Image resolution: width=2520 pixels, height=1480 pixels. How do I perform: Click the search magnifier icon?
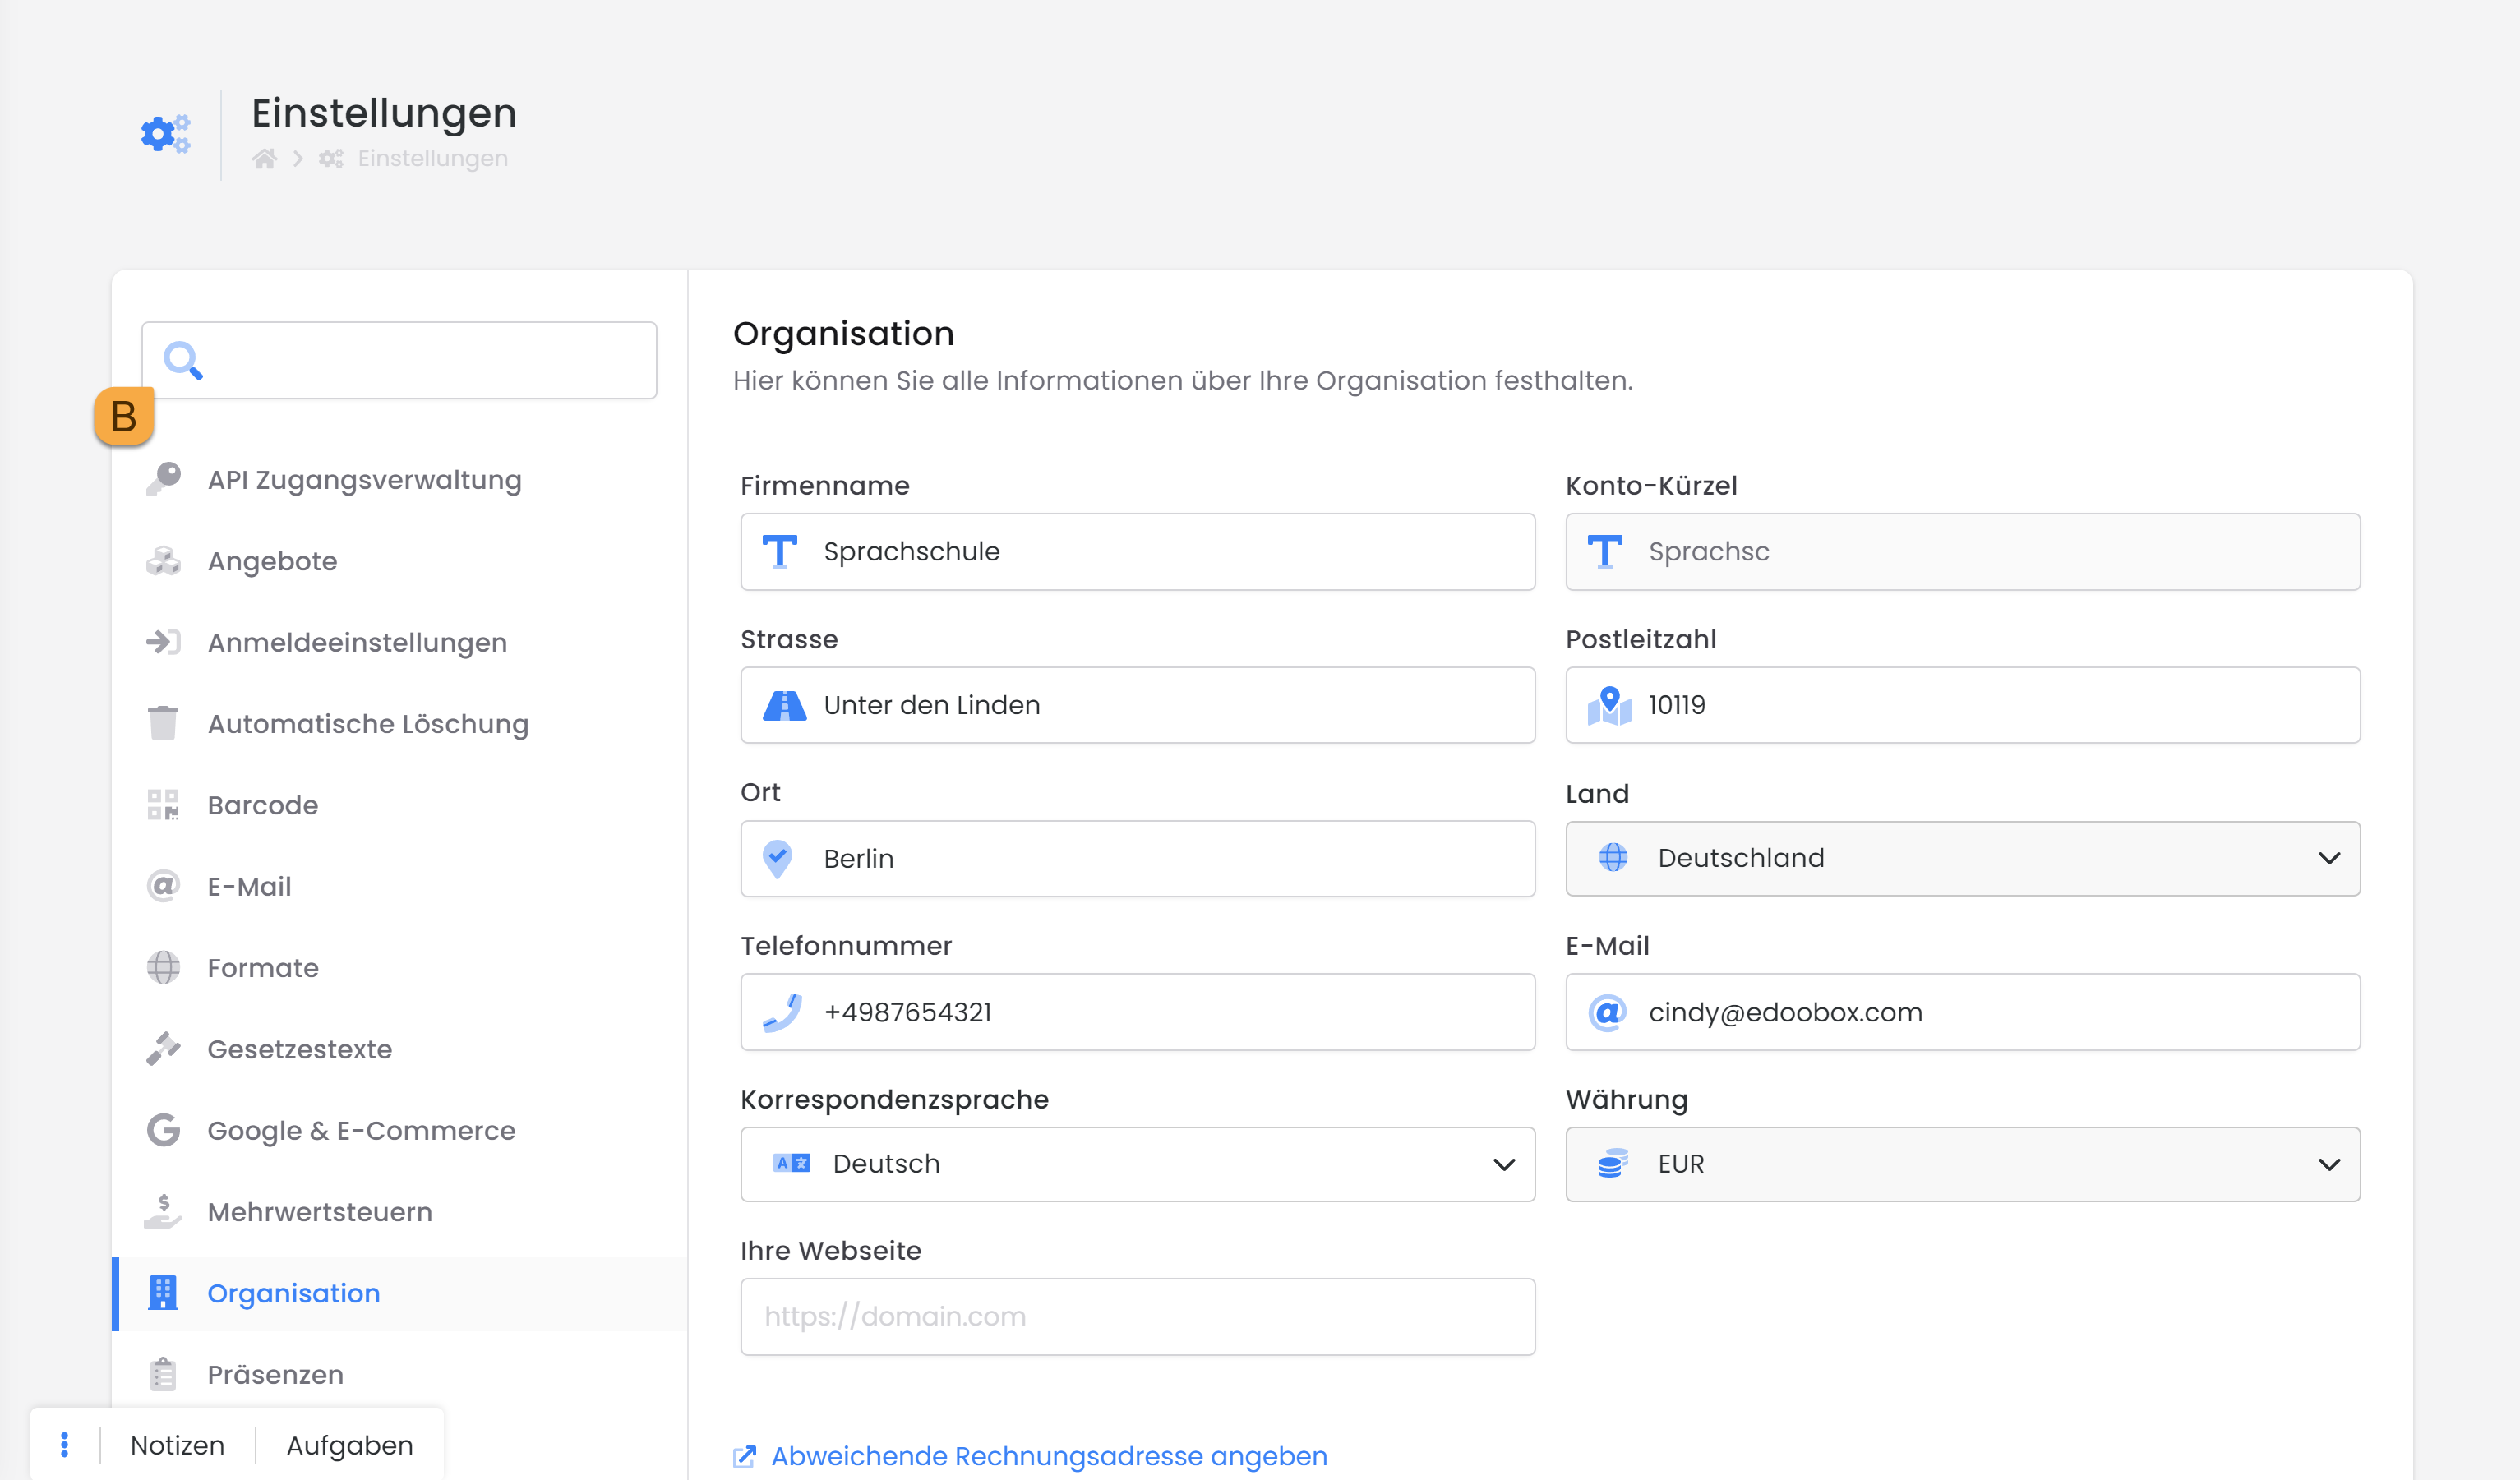click(183, 360)
